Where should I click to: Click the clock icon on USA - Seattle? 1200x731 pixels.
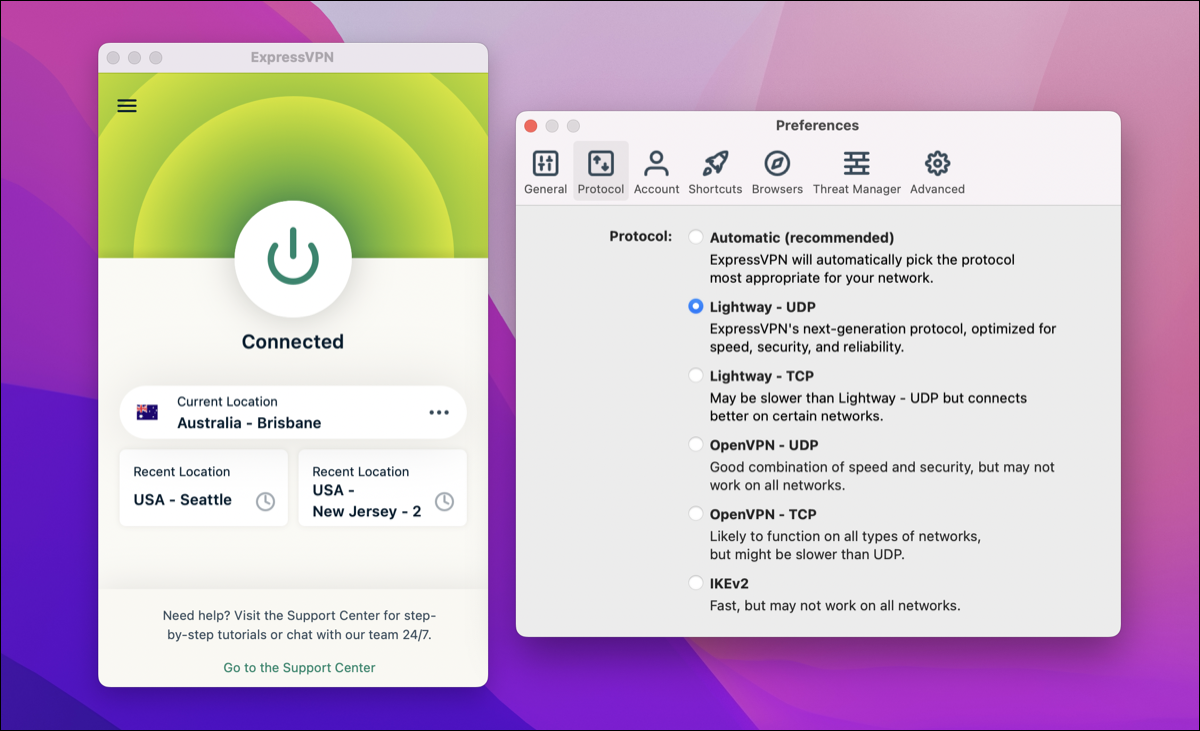(x=265, y=501)
